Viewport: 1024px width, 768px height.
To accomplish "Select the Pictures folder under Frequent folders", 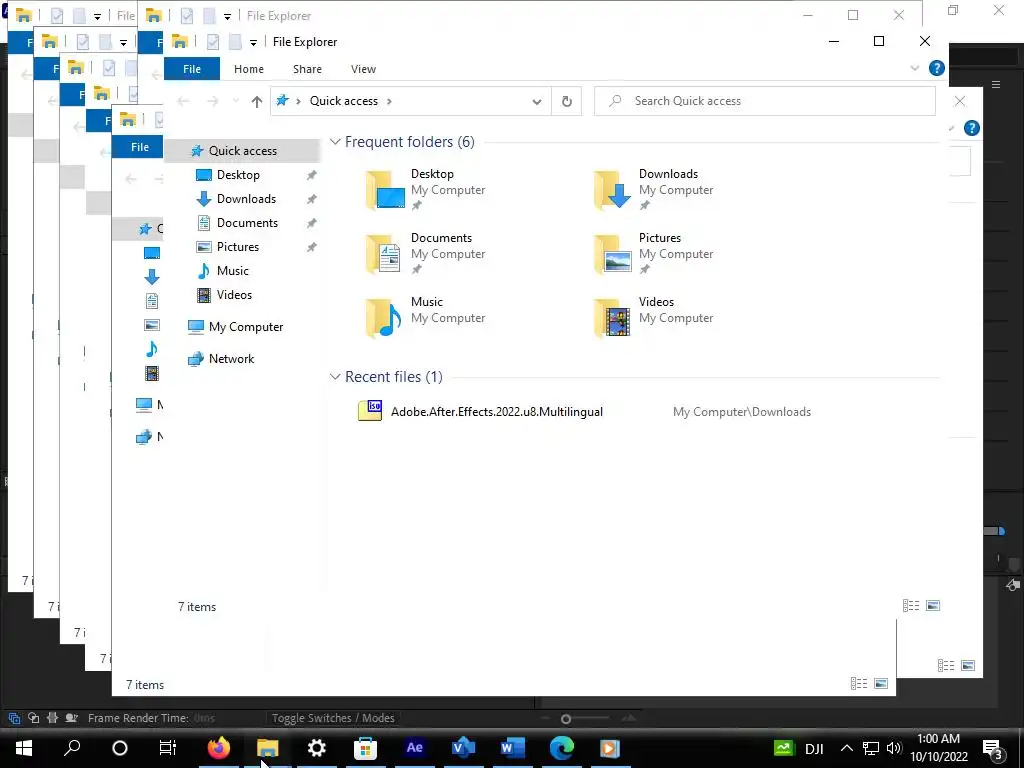I will pos(655,253).
